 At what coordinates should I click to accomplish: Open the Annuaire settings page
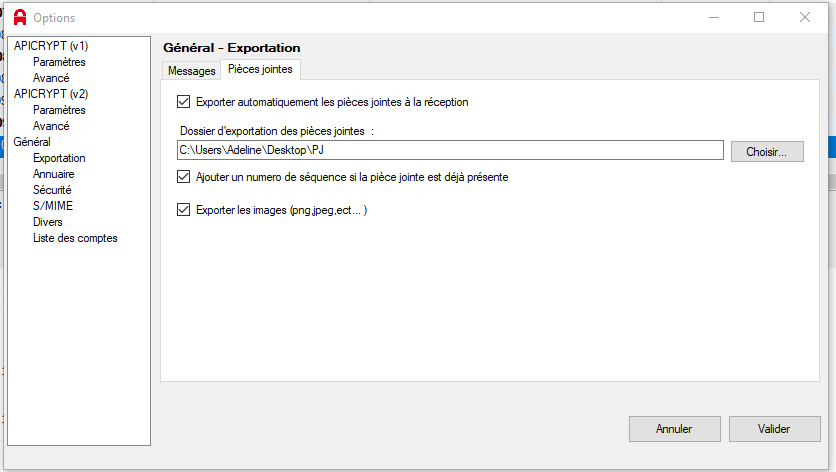54,174
